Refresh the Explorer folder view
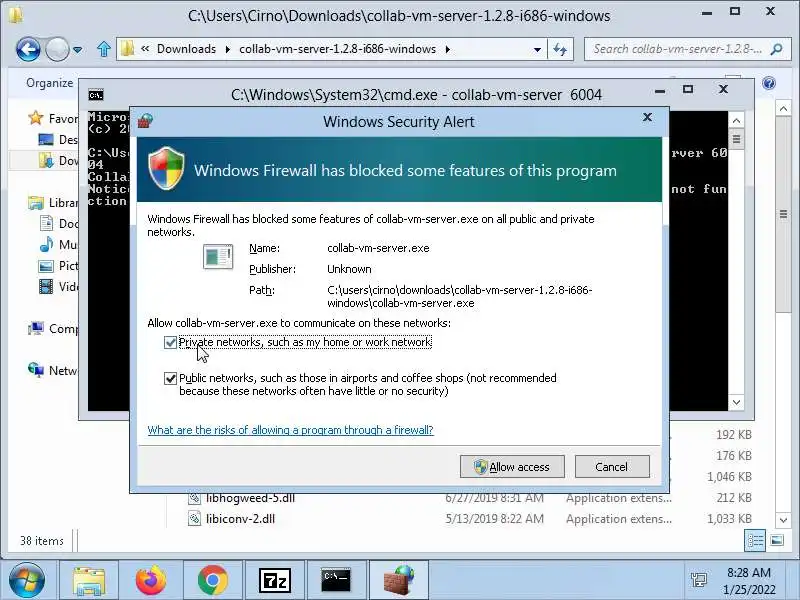Image resolution: width=800 pixels, height=600 pixels. pos(560,49)
